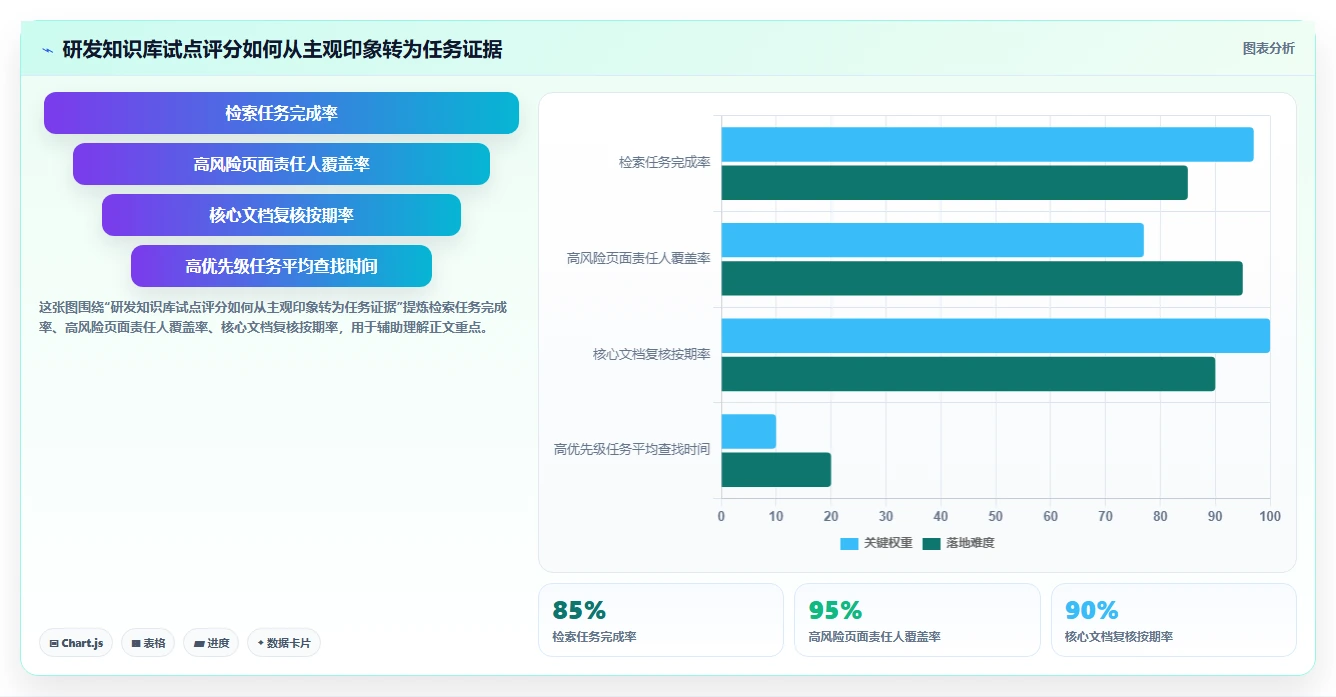Click the green bar for 高优先级任务平均查找时间

point(776,469)
